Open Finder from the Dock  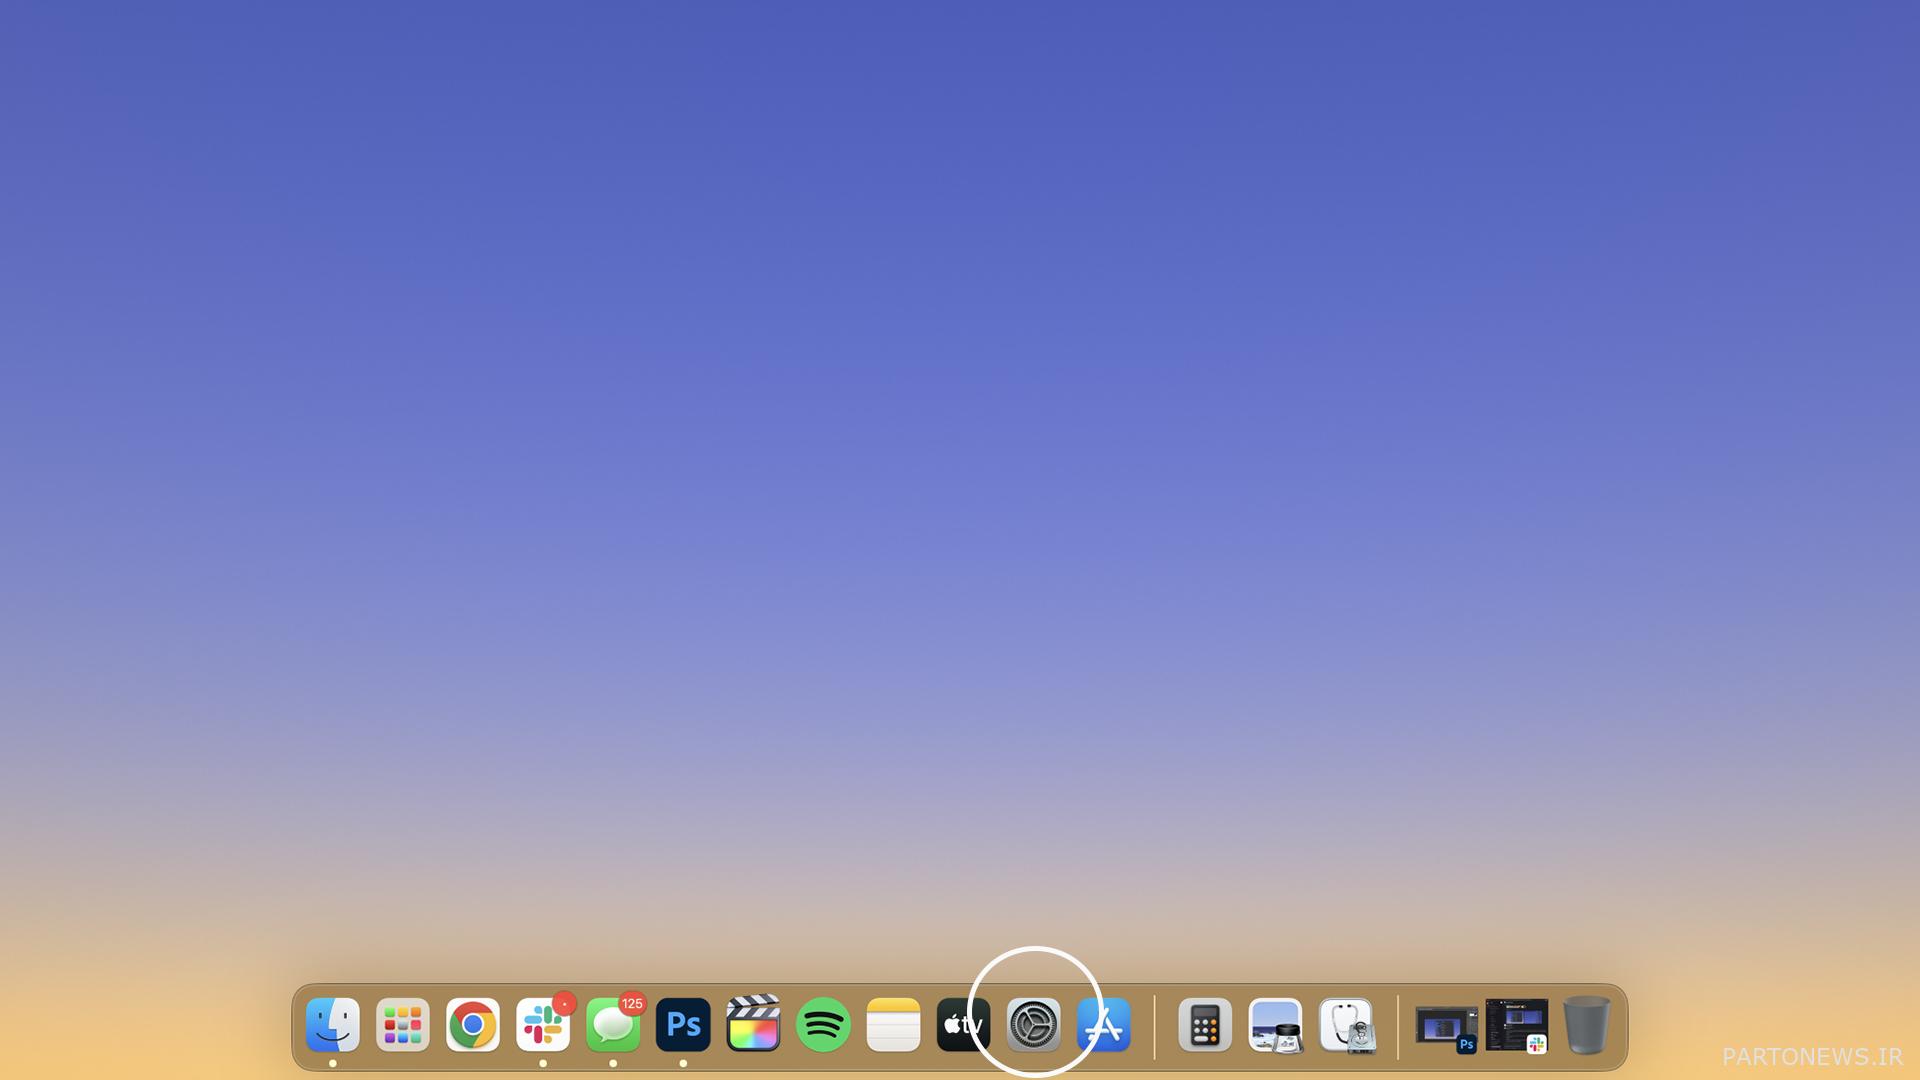[332, 1025]
